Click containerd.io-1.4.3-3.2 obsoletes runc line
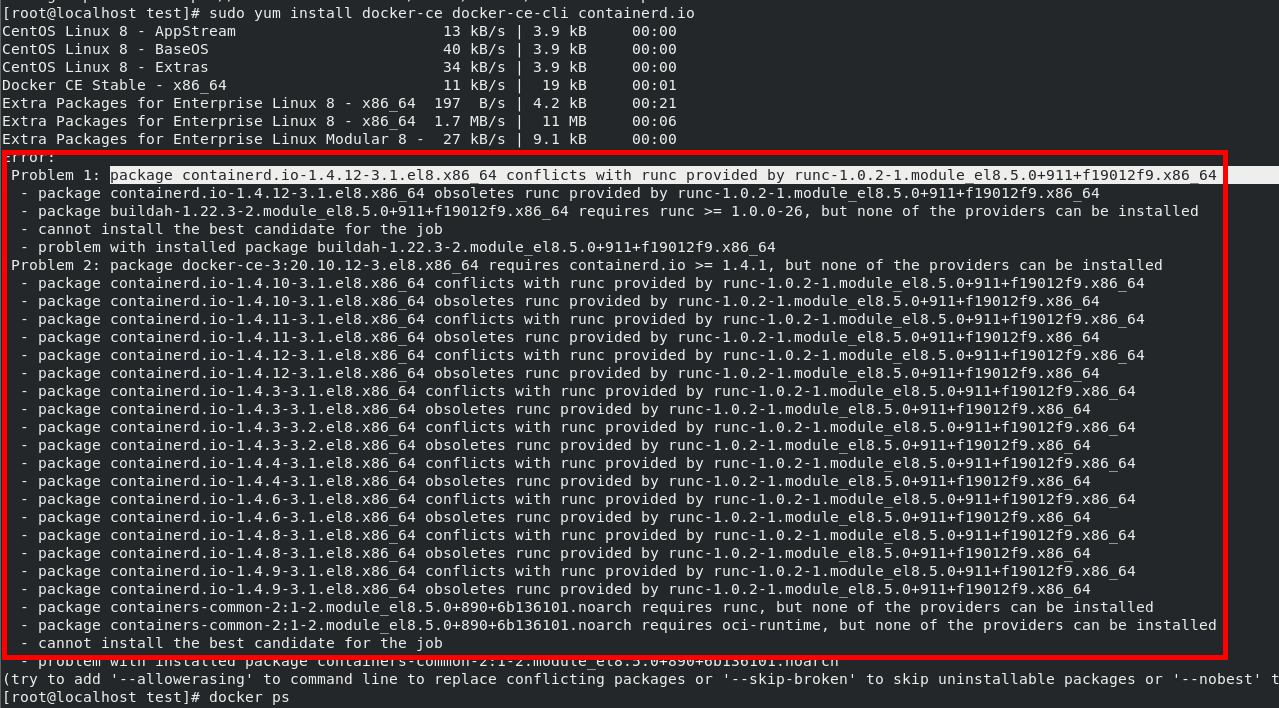This screenshot has height=708, width=1279. point(555,445)
